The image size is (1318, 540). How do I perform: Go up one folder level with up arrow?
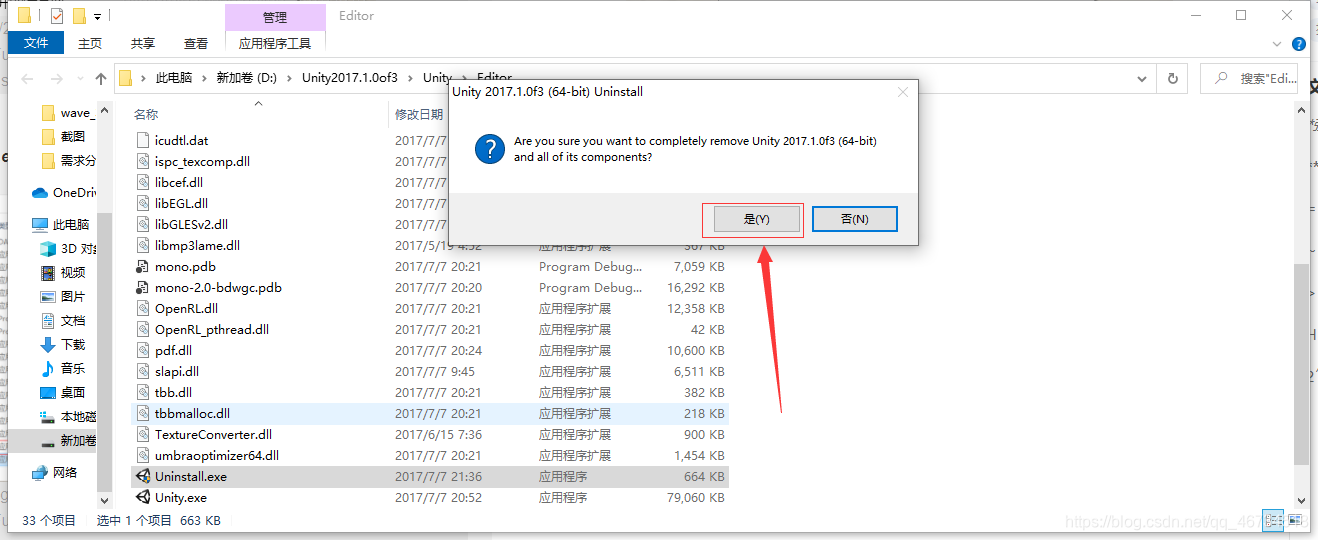[101, 78]
